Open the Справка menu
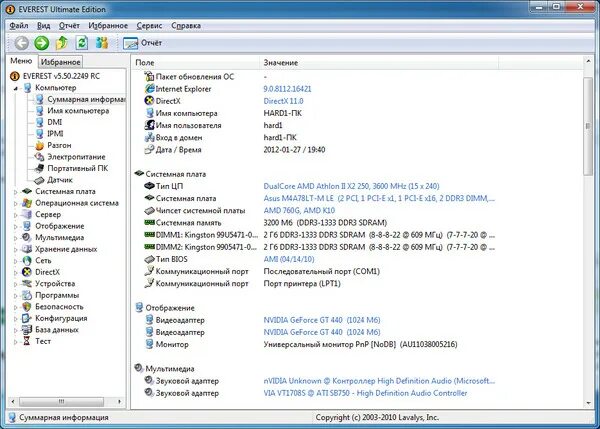Image resolution: width=600 pixels, height=429 pixels. [186, 26]
